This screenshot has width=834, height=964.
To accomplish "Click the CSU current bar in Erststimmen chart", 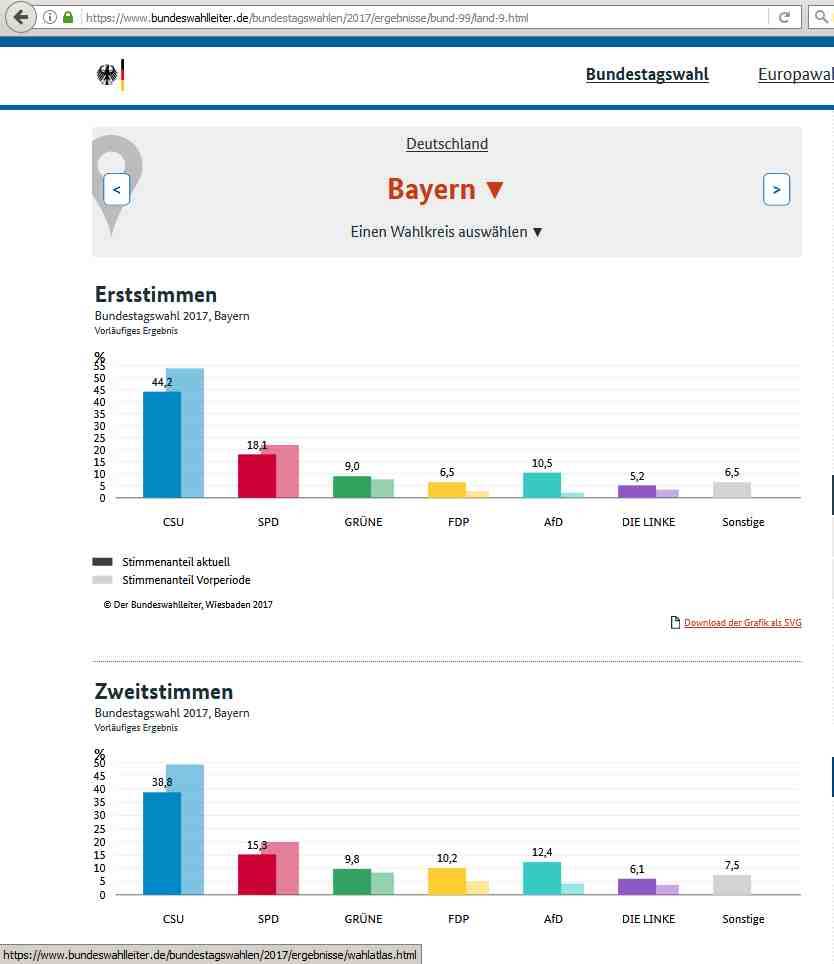I will [162, 444].
